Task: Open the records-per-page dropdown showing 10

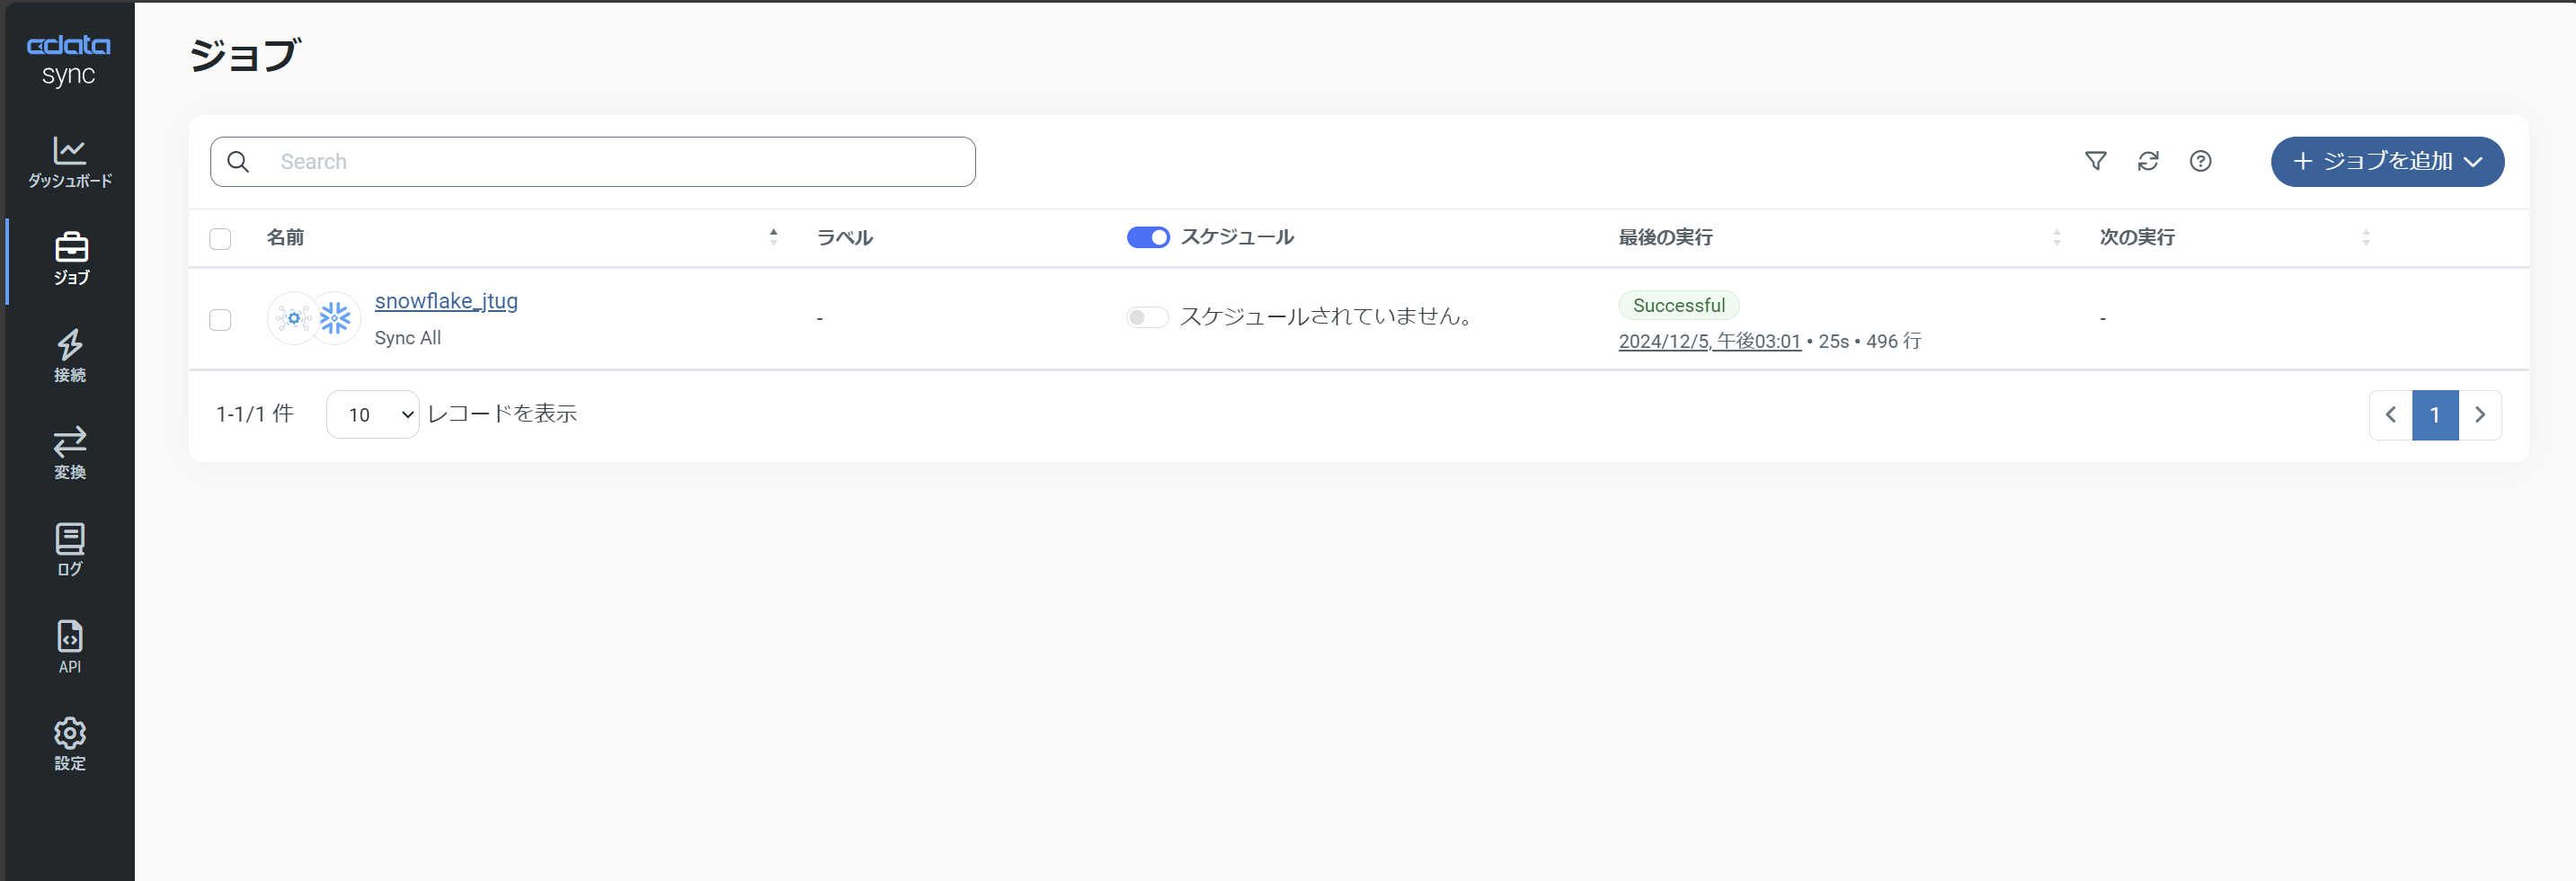Action: pyautogui.click(x=372, y=414)
